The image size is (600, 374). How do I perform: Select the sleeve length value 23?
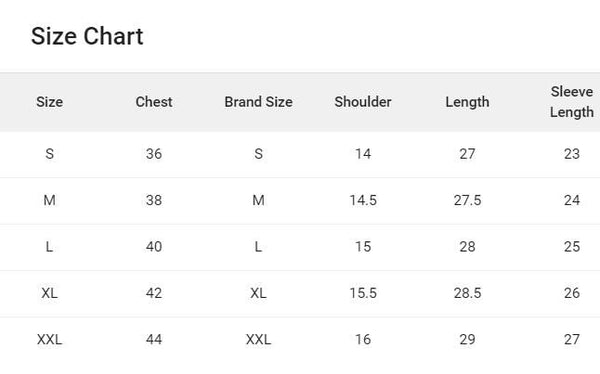pyautogui.click(x=572, y=154)
